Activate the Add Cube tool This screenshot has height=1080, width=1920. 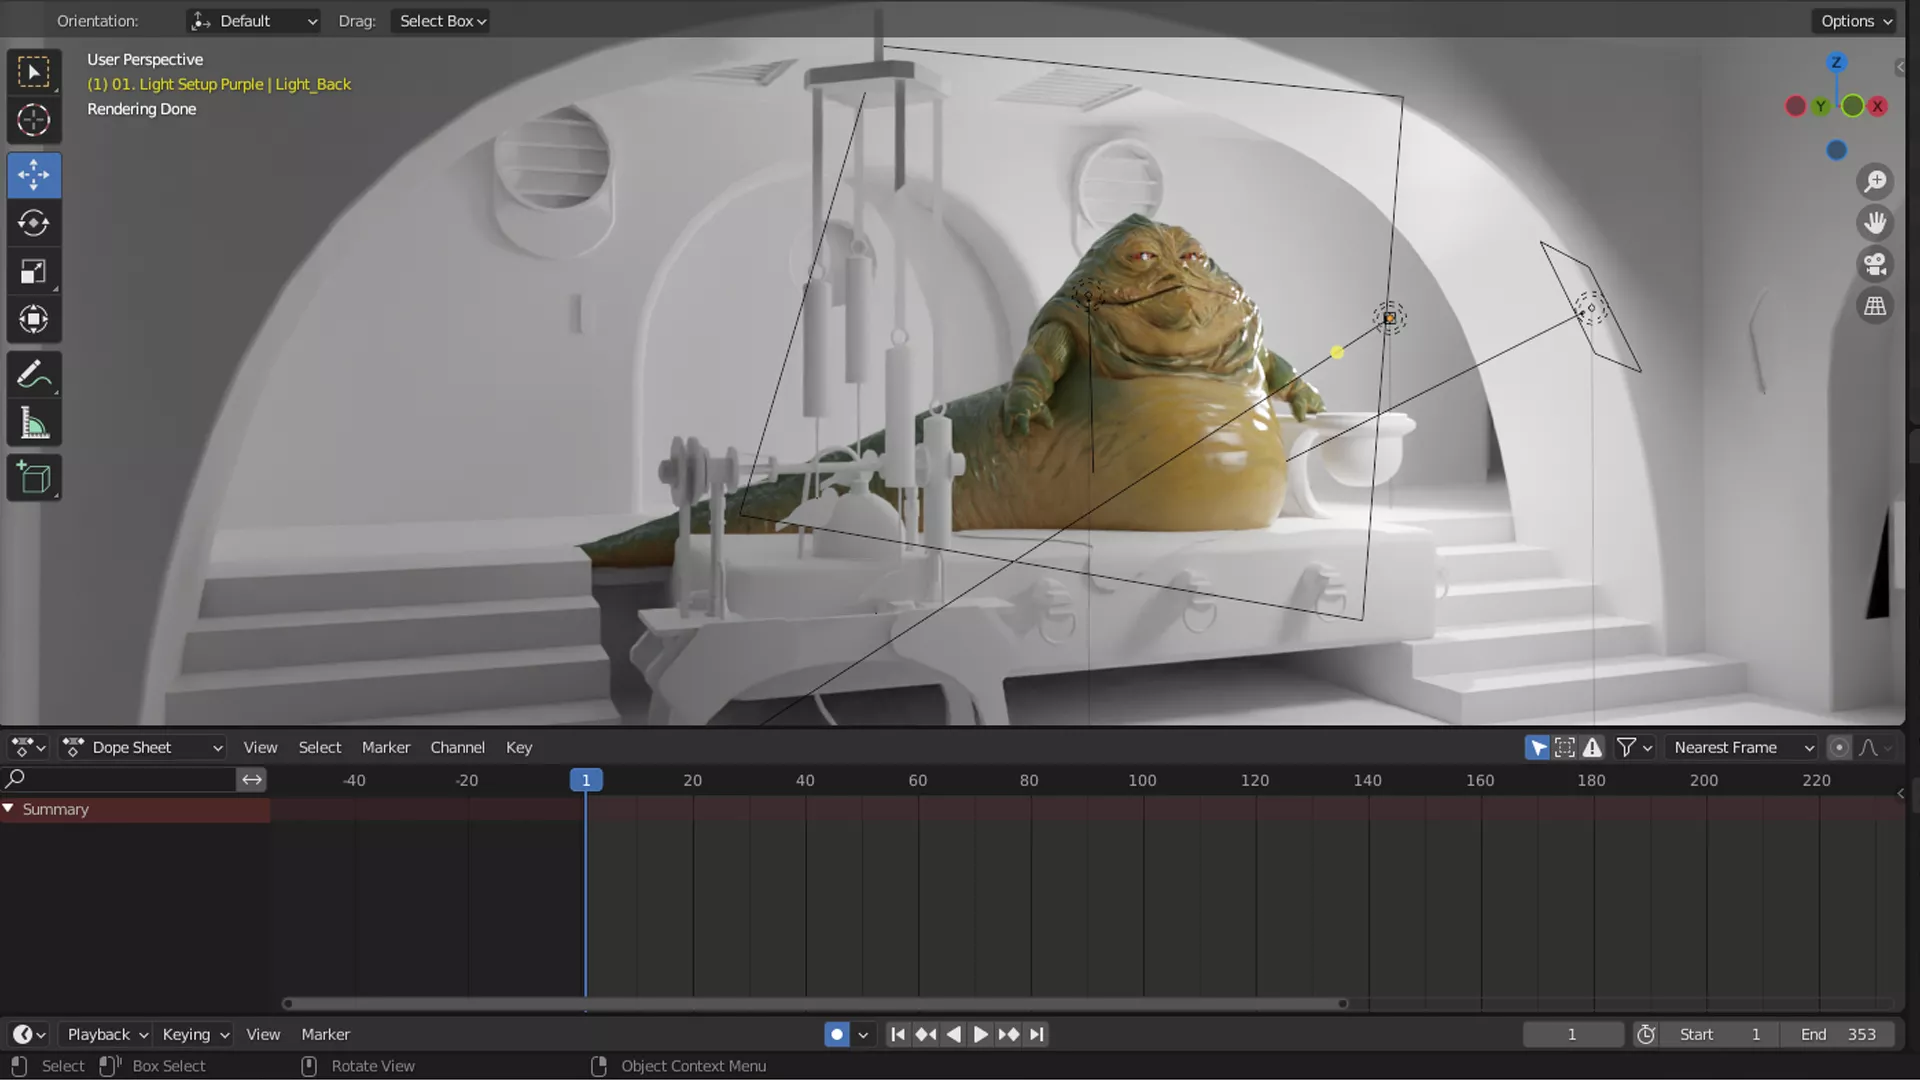(x=34, y=477)
